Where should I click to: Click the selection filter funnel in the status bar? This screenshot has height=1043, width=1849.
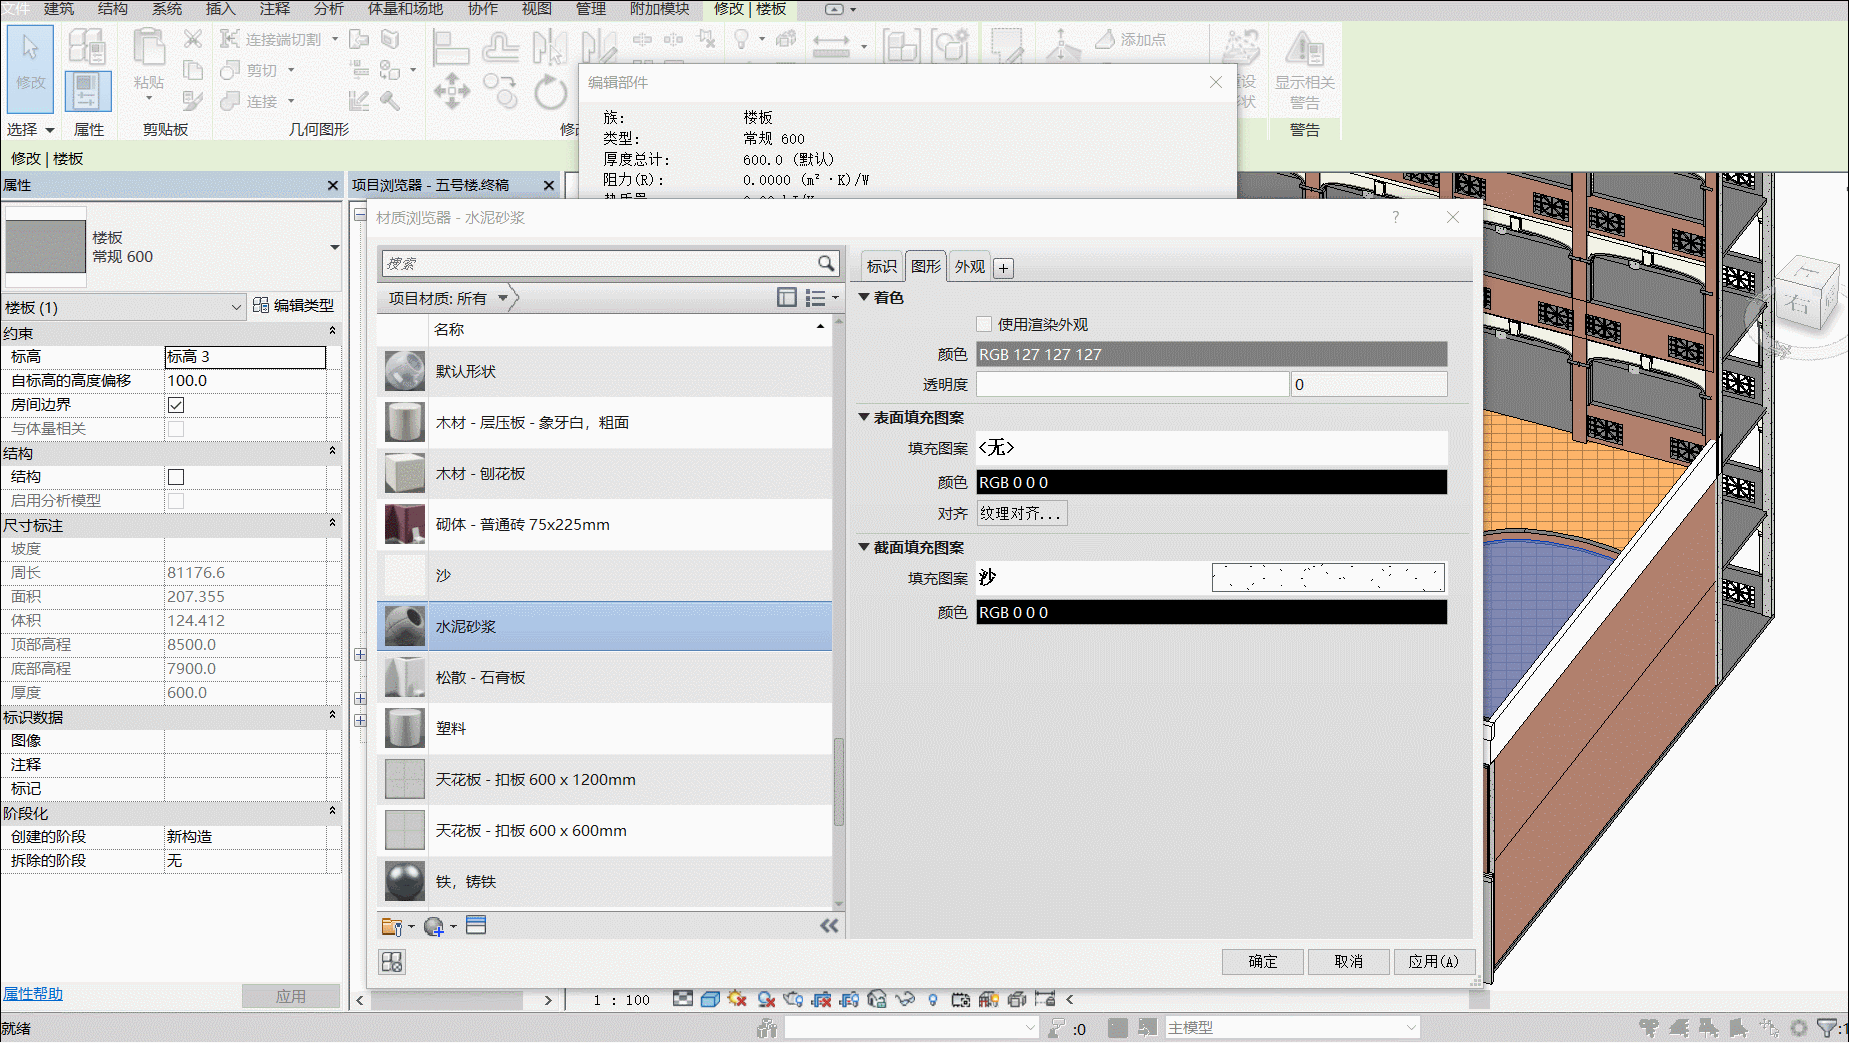coord(1827,1028)
